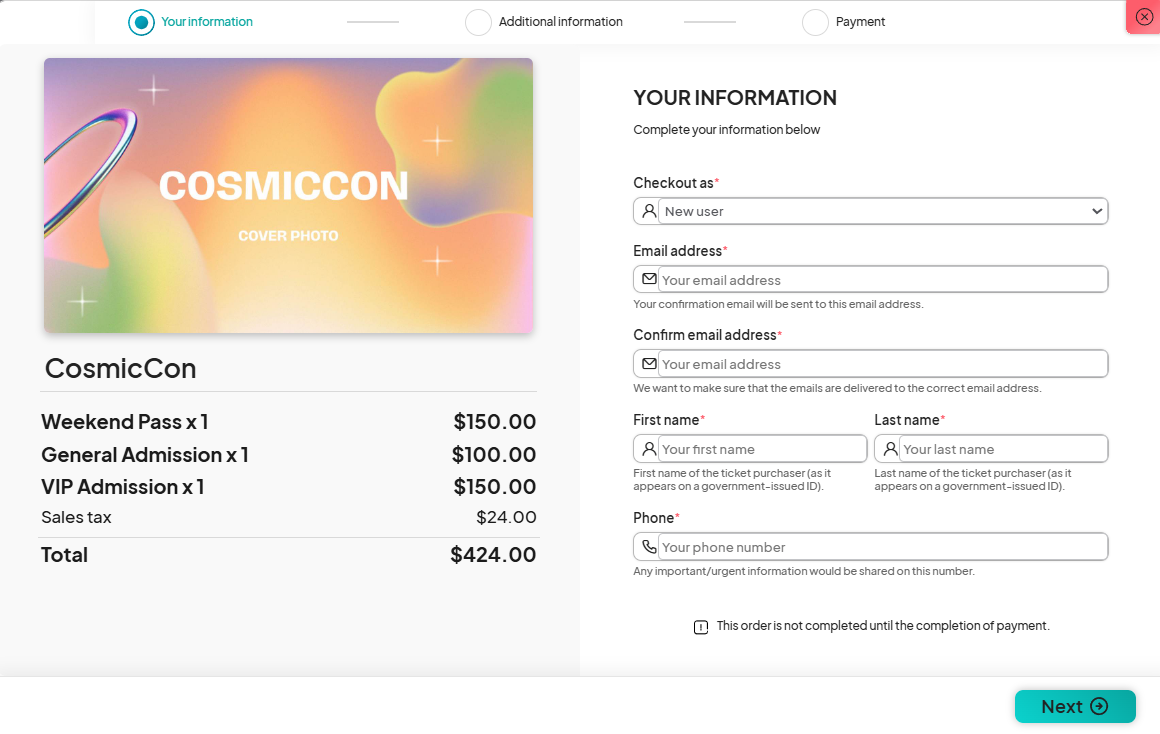Click the envelope icon in the email address field
Image resolution: width=1160 pixels, height=734 pixels.
click(648, 278)
